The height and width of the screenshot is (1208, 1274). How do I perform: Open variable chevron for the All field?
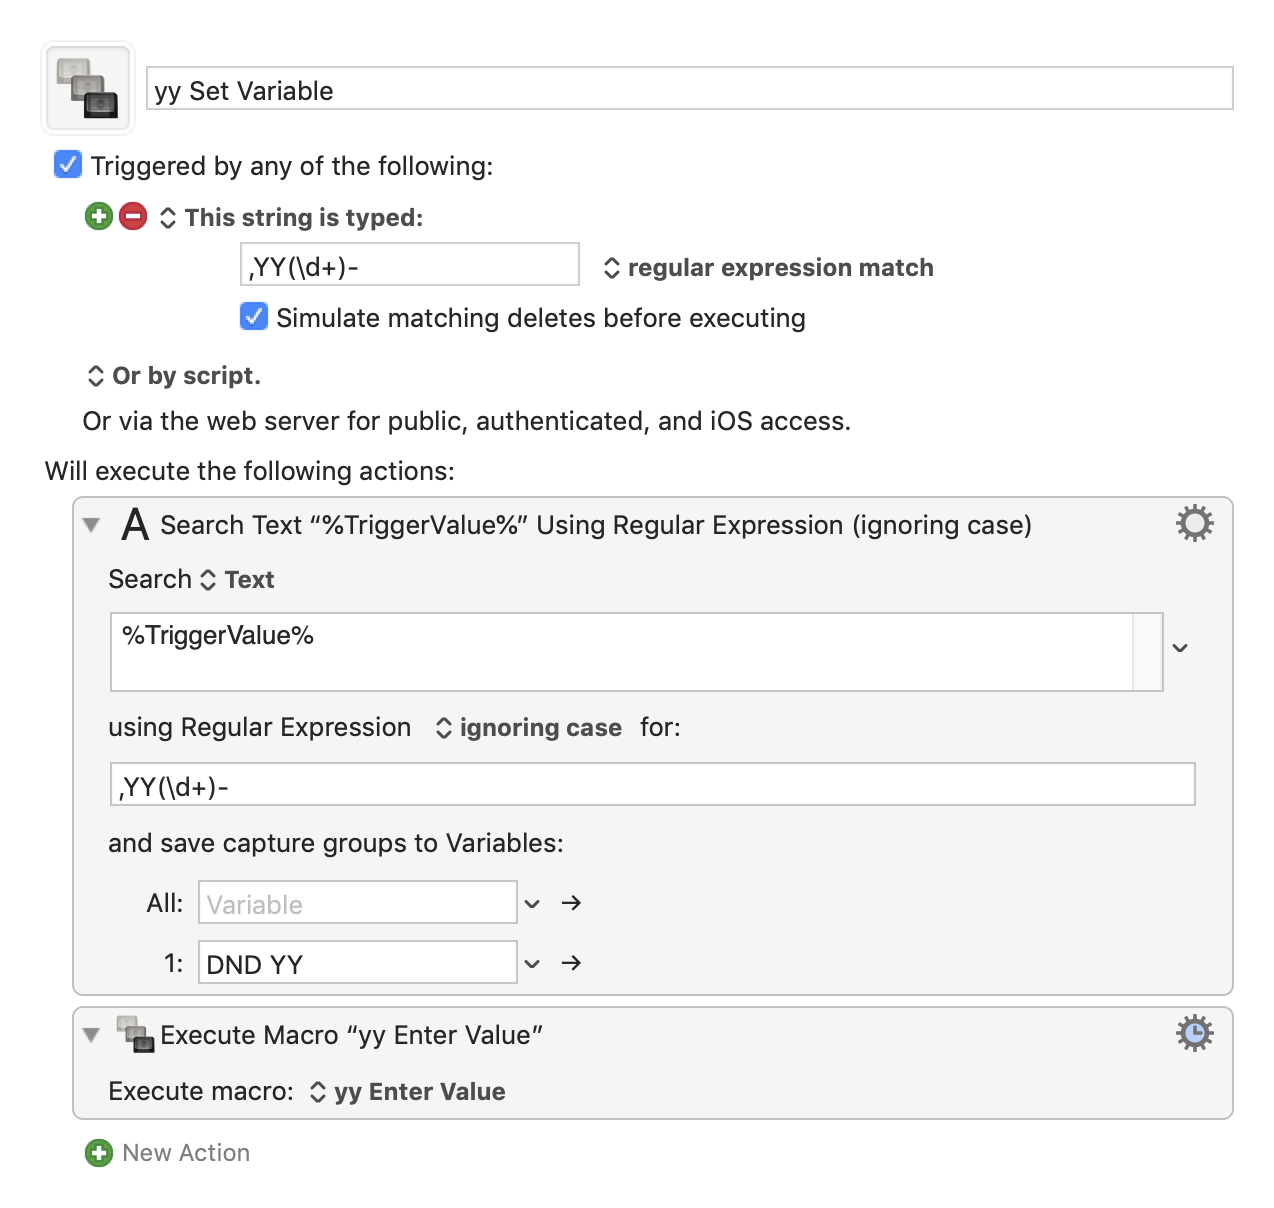(x=532, y=904)
